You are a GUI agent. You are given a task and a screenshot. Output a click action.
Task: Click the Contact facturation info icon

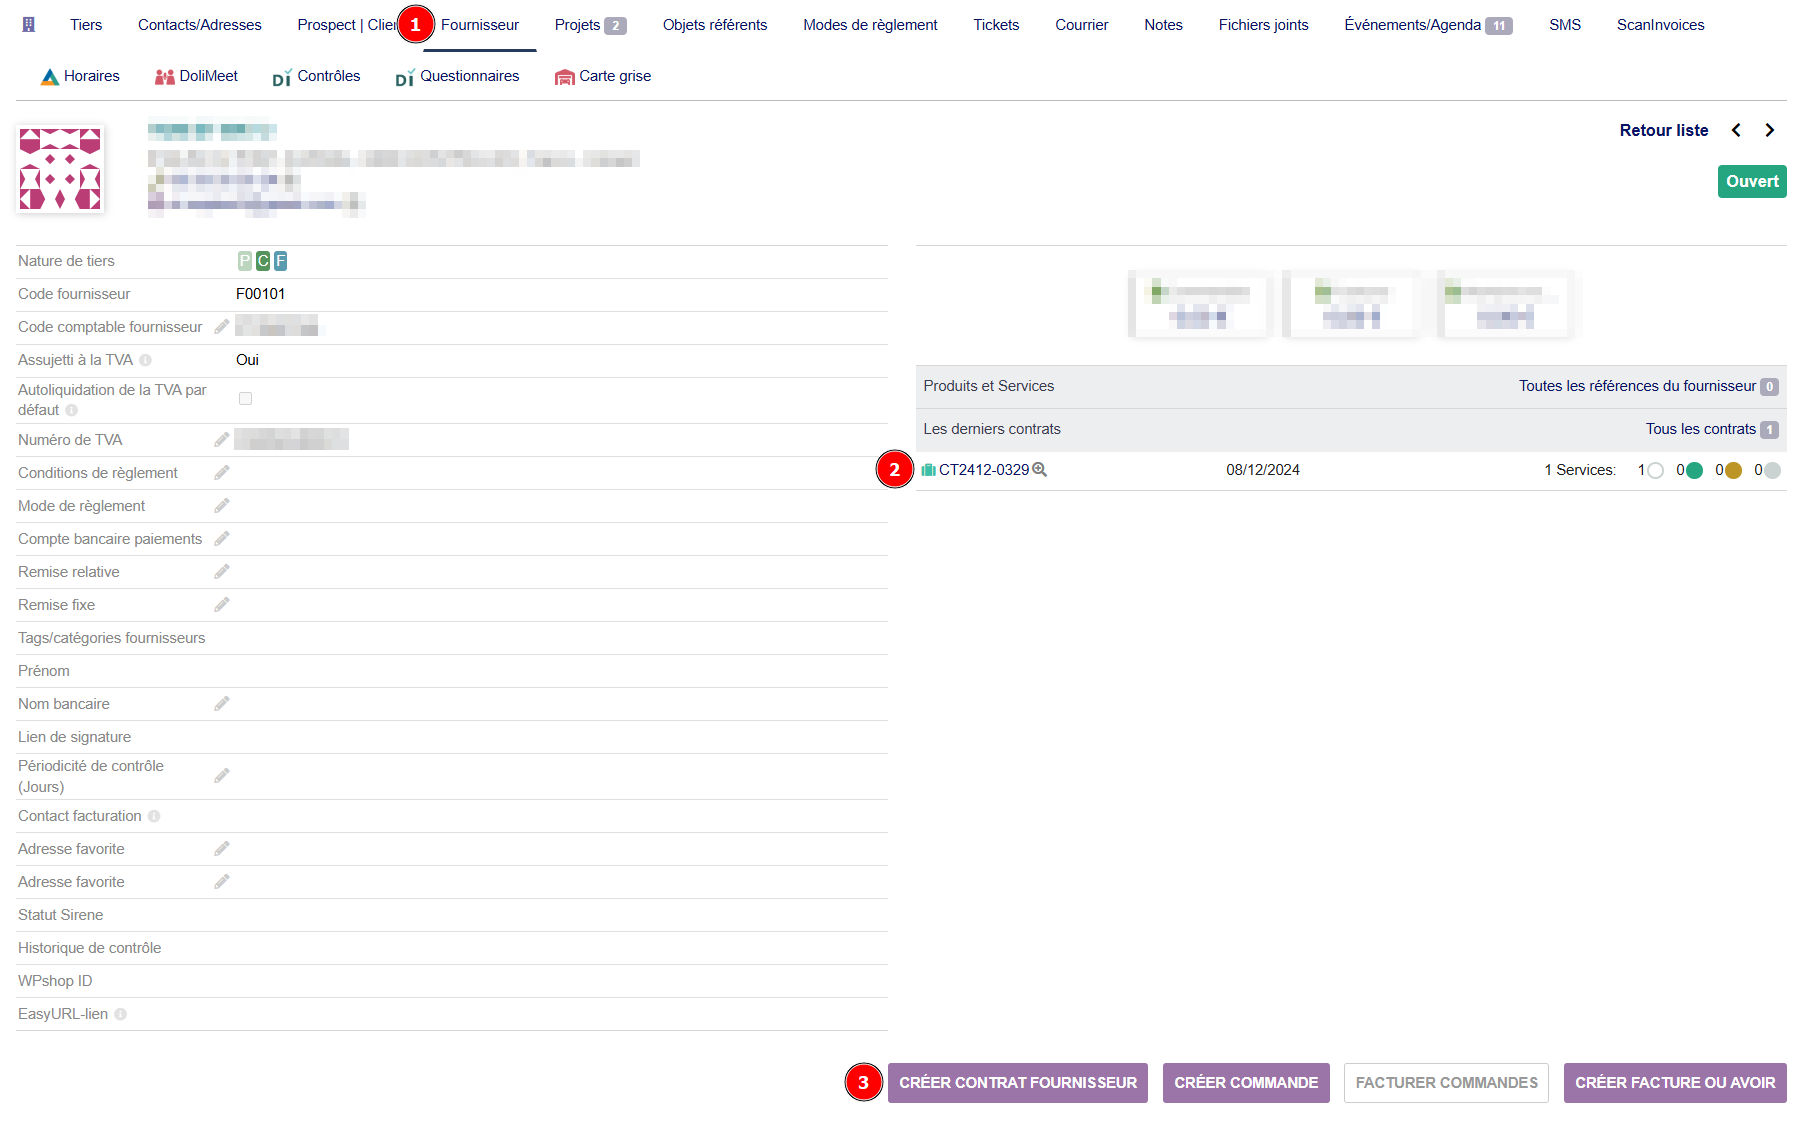coord(154,816)
